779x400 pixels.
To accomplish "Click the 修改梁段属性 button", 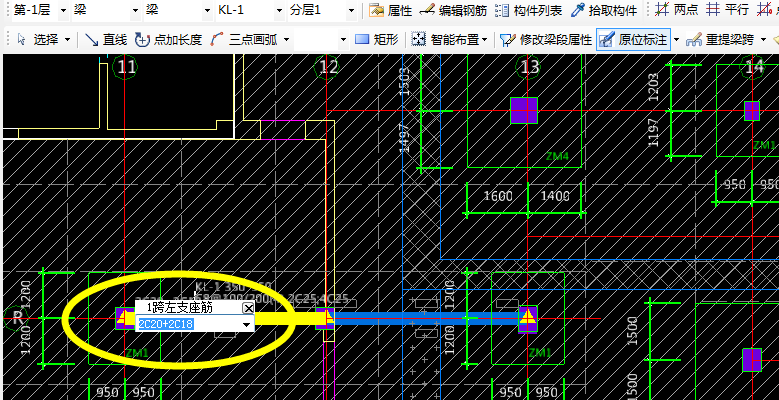I will 545,40.
